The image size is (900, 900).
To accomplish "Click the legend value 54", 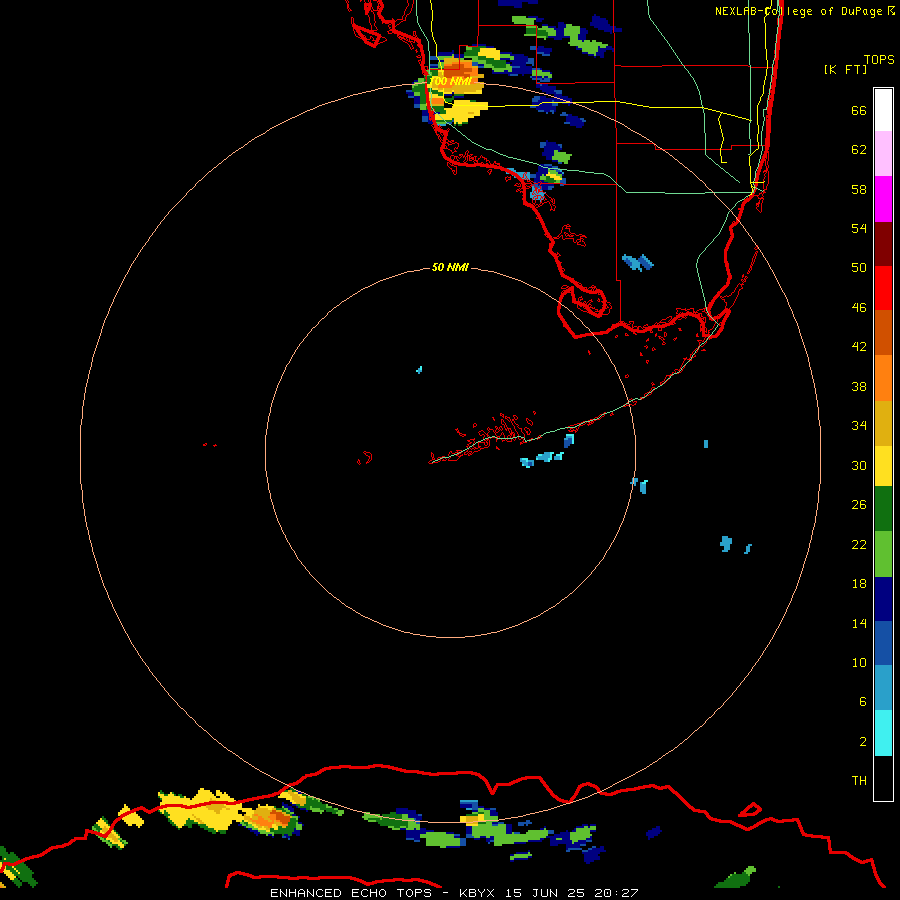I will click(x=859, y=228).
